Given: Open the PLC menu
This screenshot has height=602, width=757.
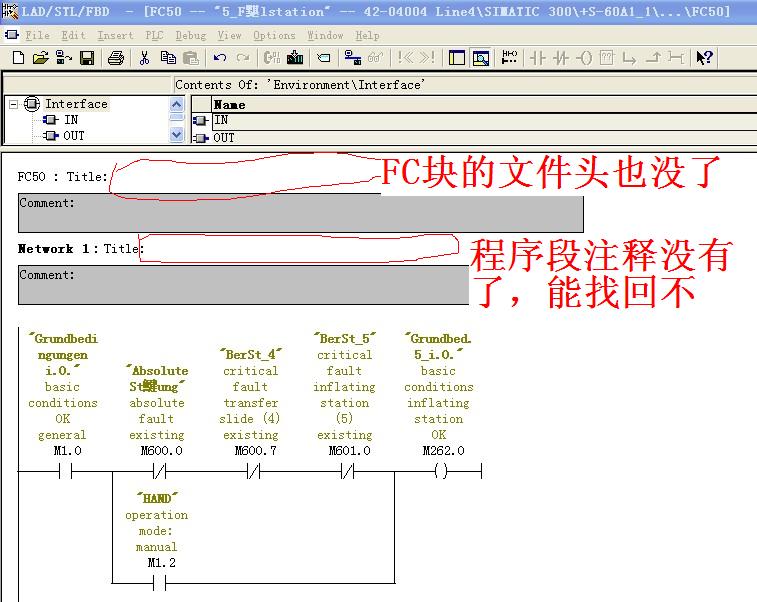Looking at the screenshot, I should [154, 36].
